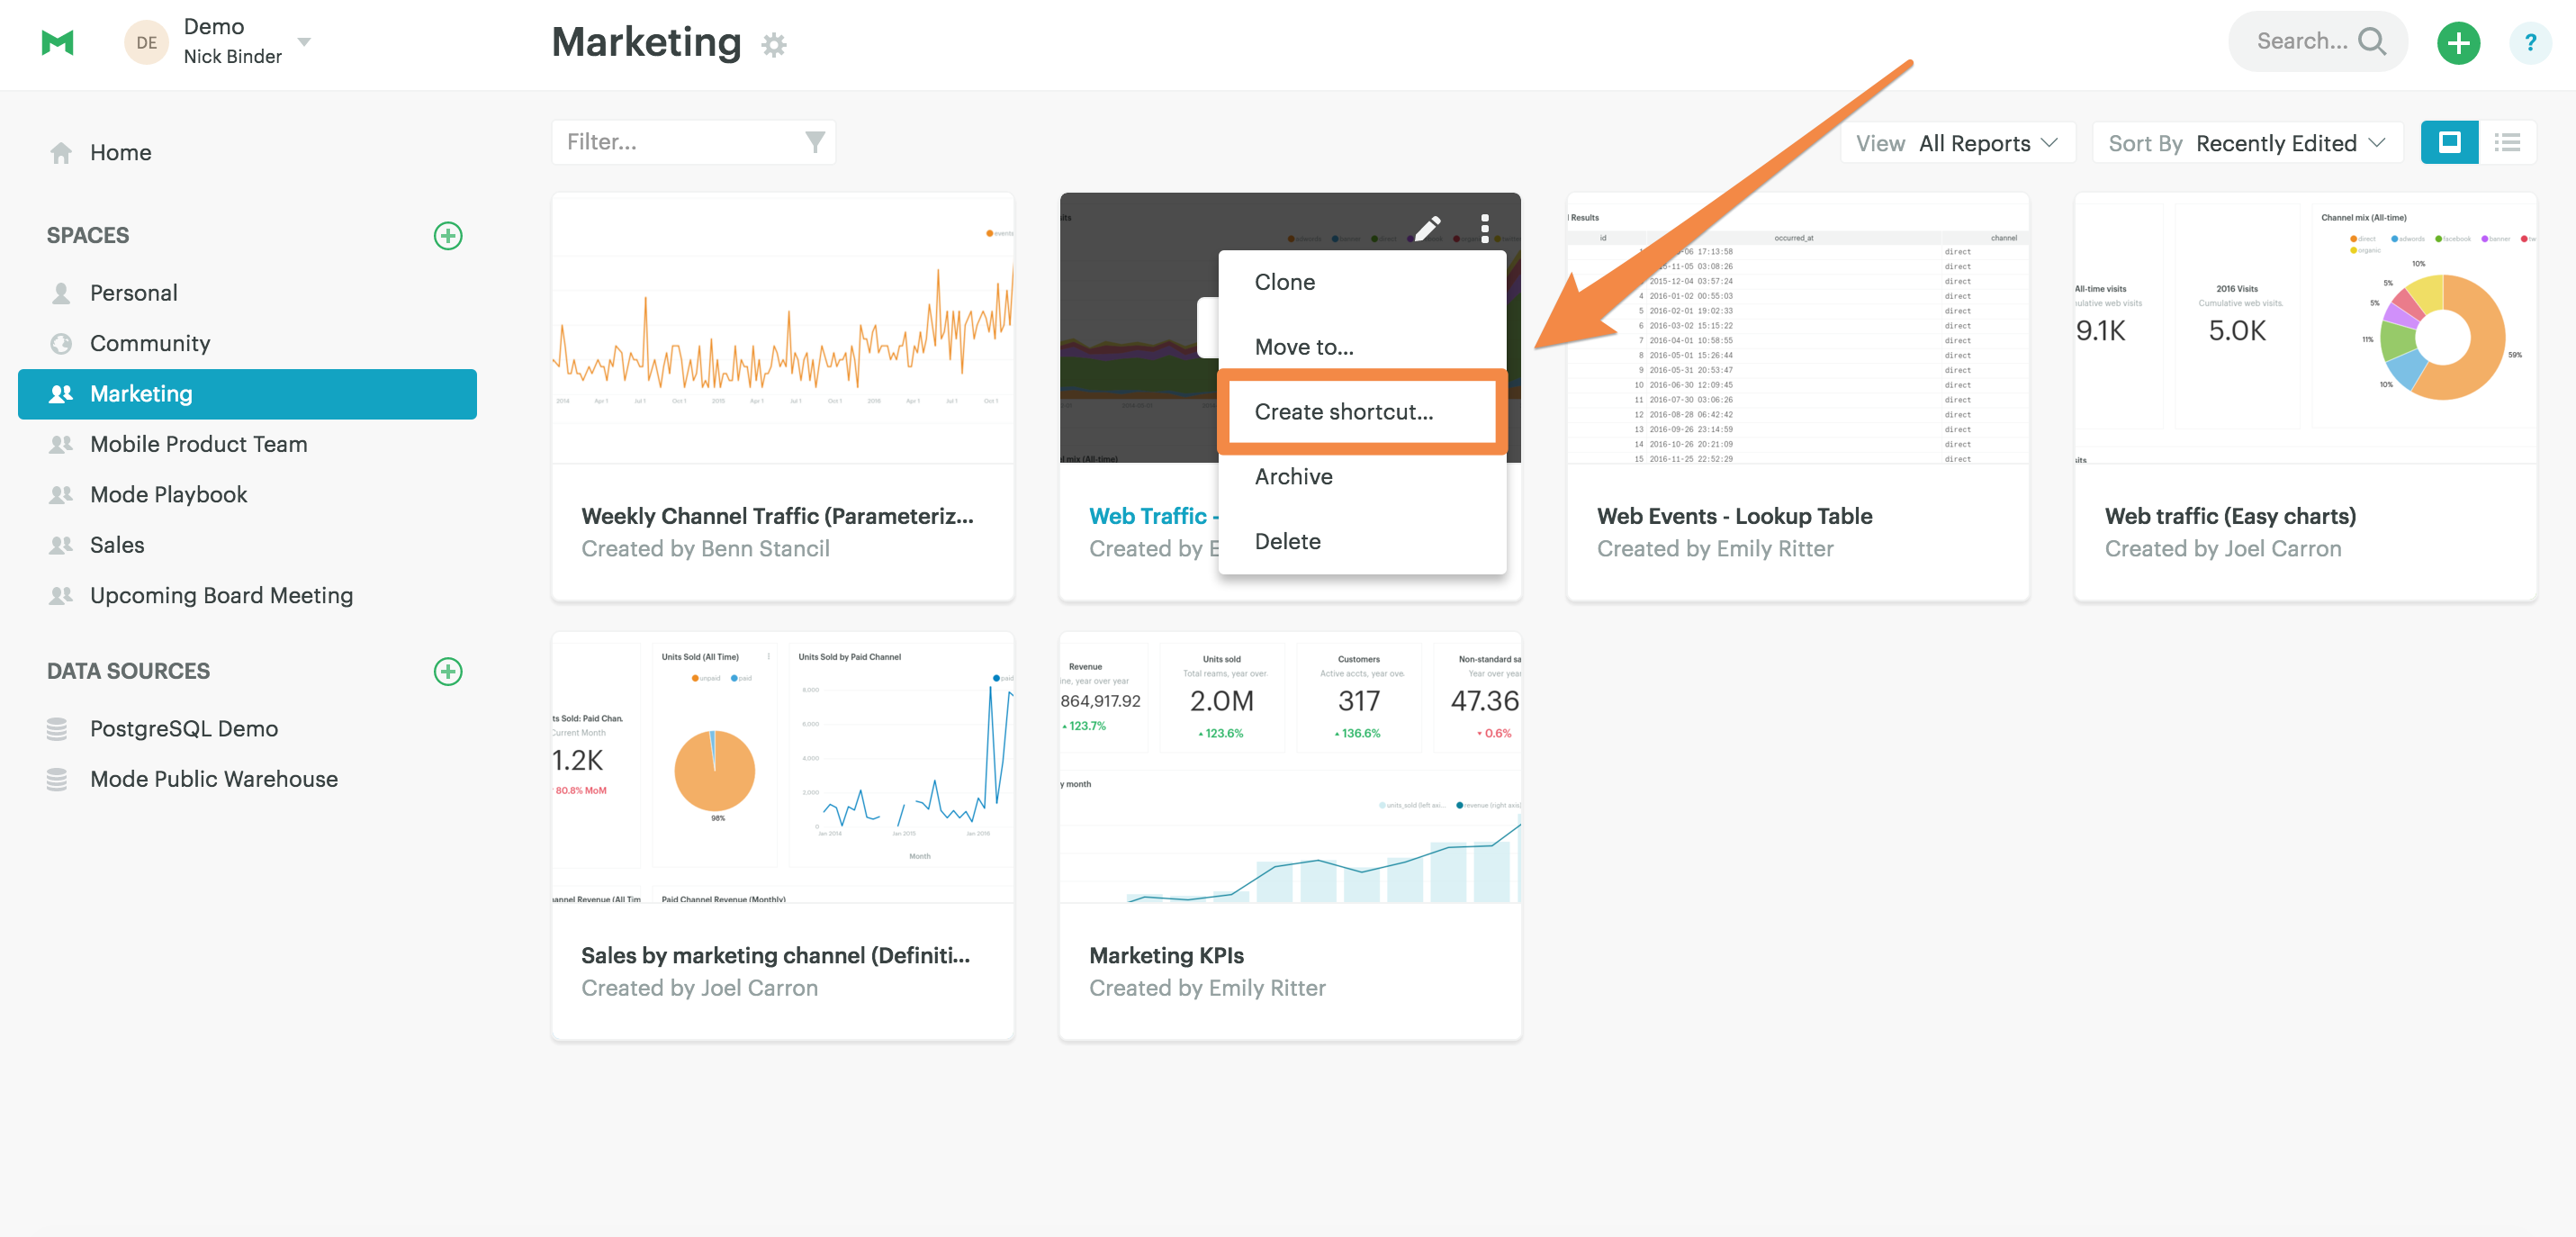Click the Marketing page heading
Viewport: 2576px width, 1237px height.
(x=646, y=43)
